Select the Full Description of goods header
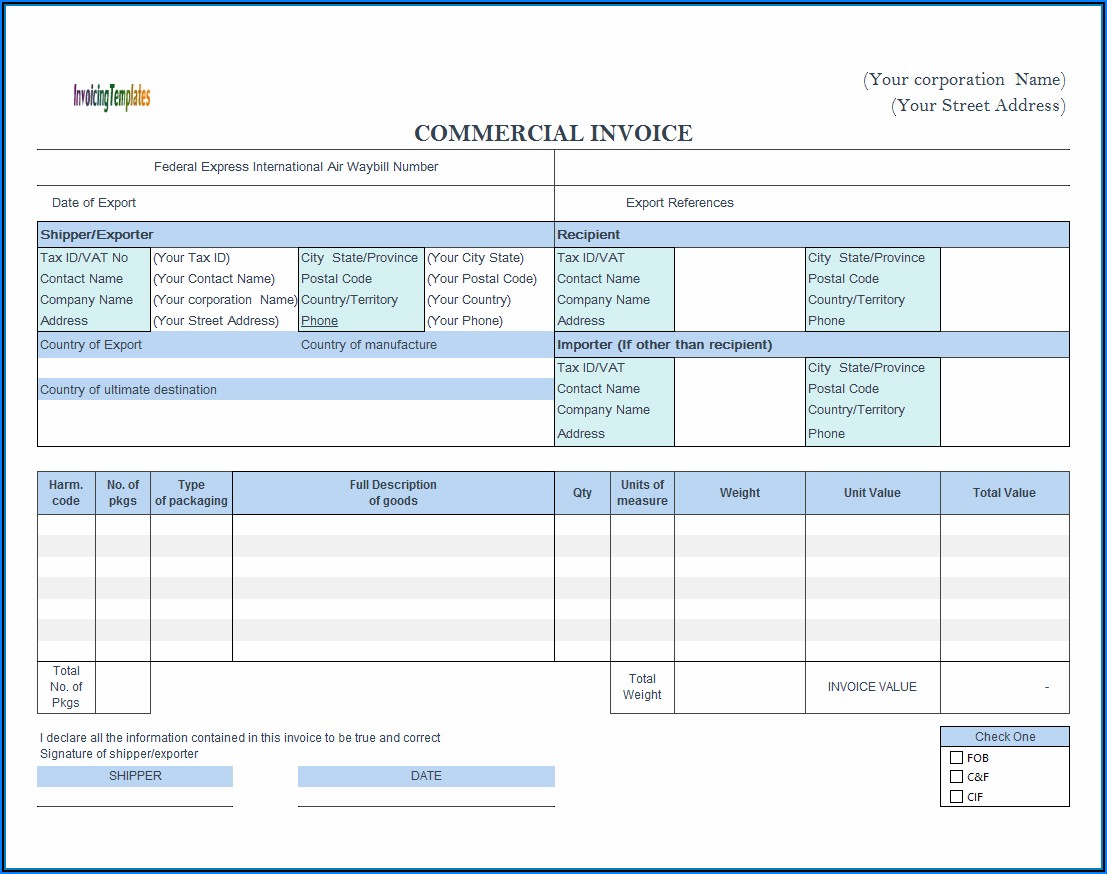Screen dimensions: 1107x874 click(393, 493)
